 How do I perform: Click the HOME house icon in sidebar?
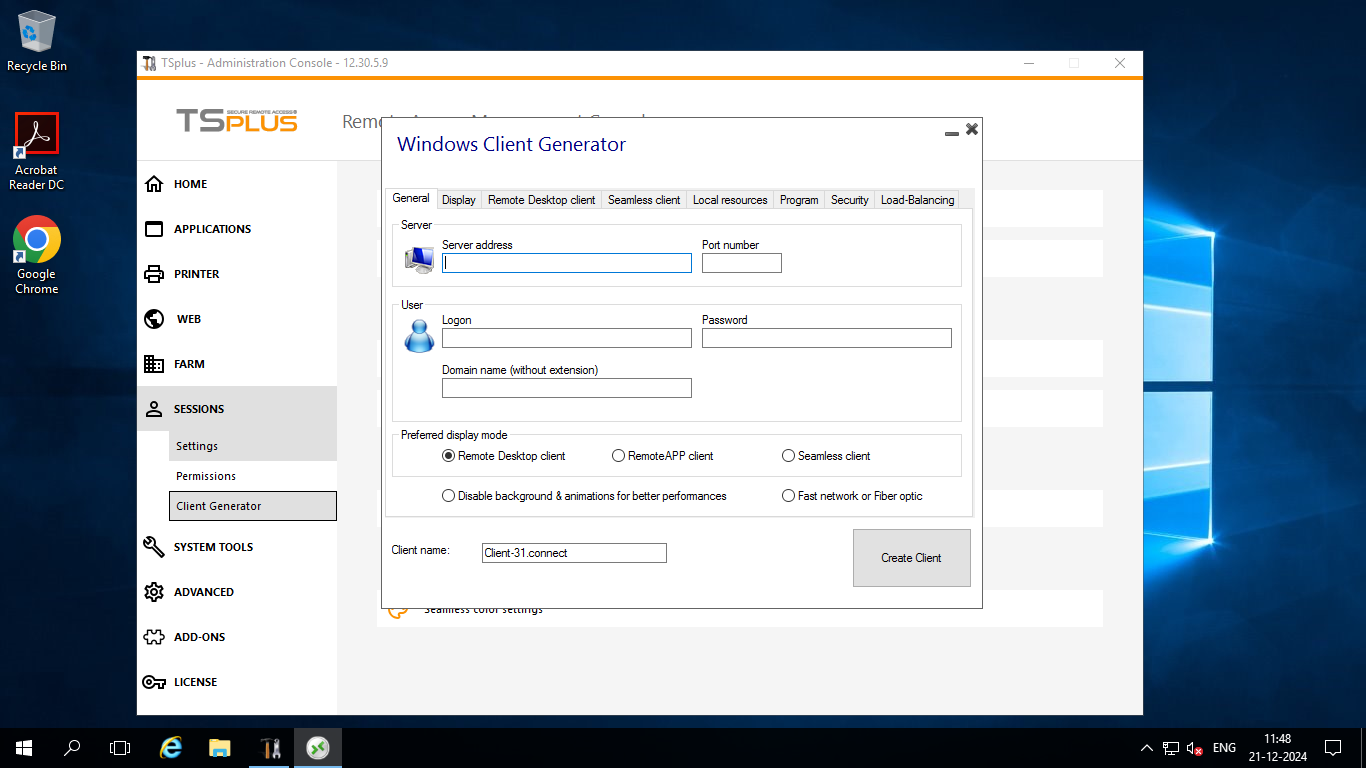154,184
